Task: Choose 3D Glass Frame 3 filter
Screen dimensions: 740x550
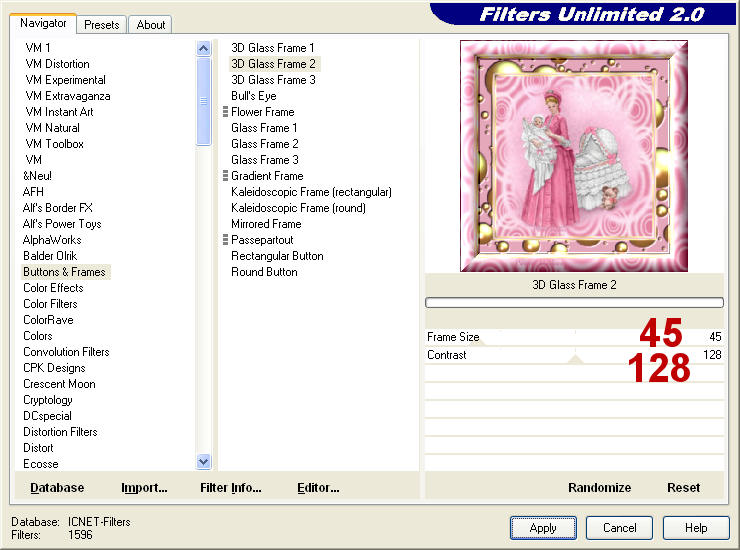Action: (x=273, y=80)
